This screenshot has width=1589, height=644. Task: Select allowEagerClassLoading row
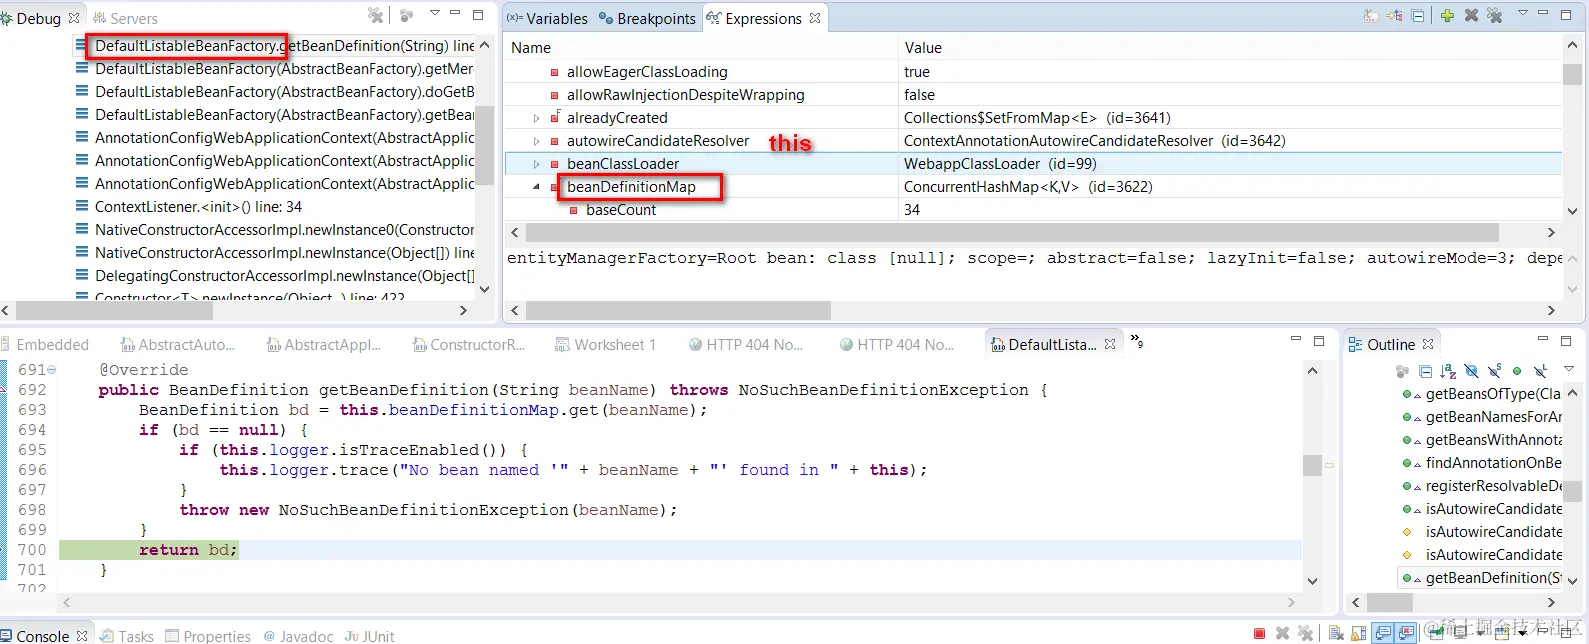[1033, 72]
